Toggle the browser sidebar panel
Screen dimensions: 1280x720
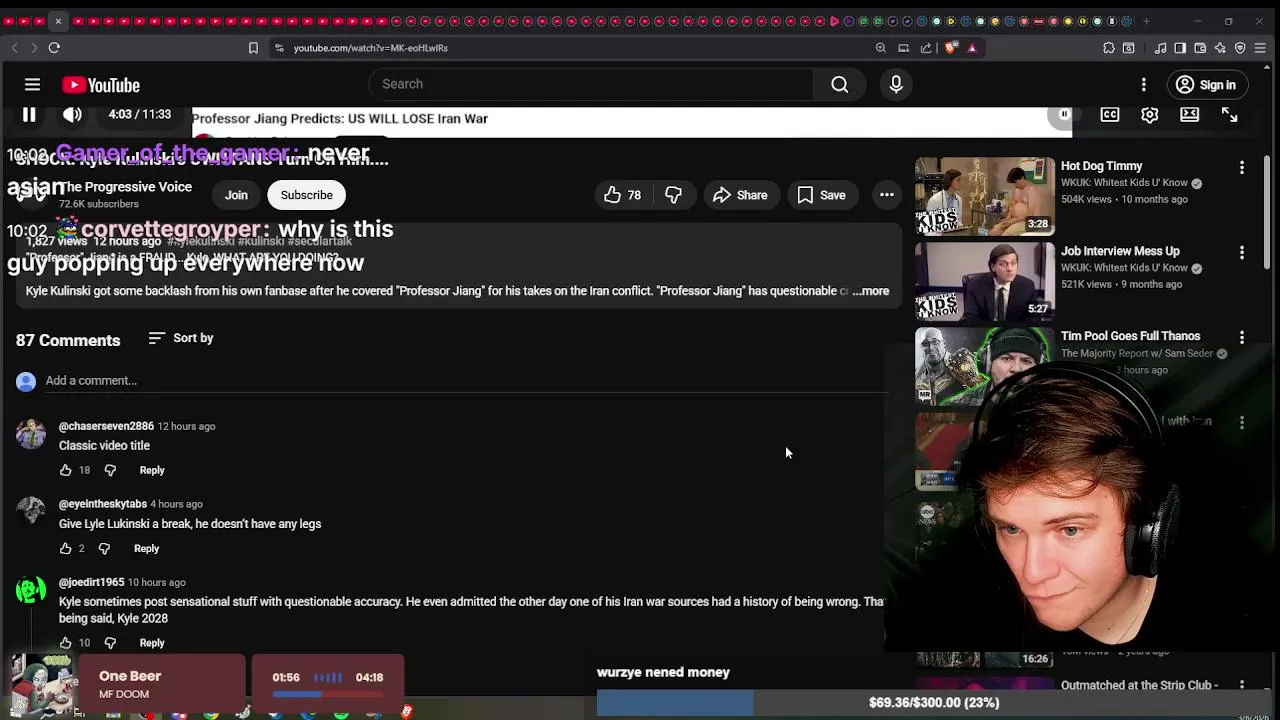(1180, 47)
